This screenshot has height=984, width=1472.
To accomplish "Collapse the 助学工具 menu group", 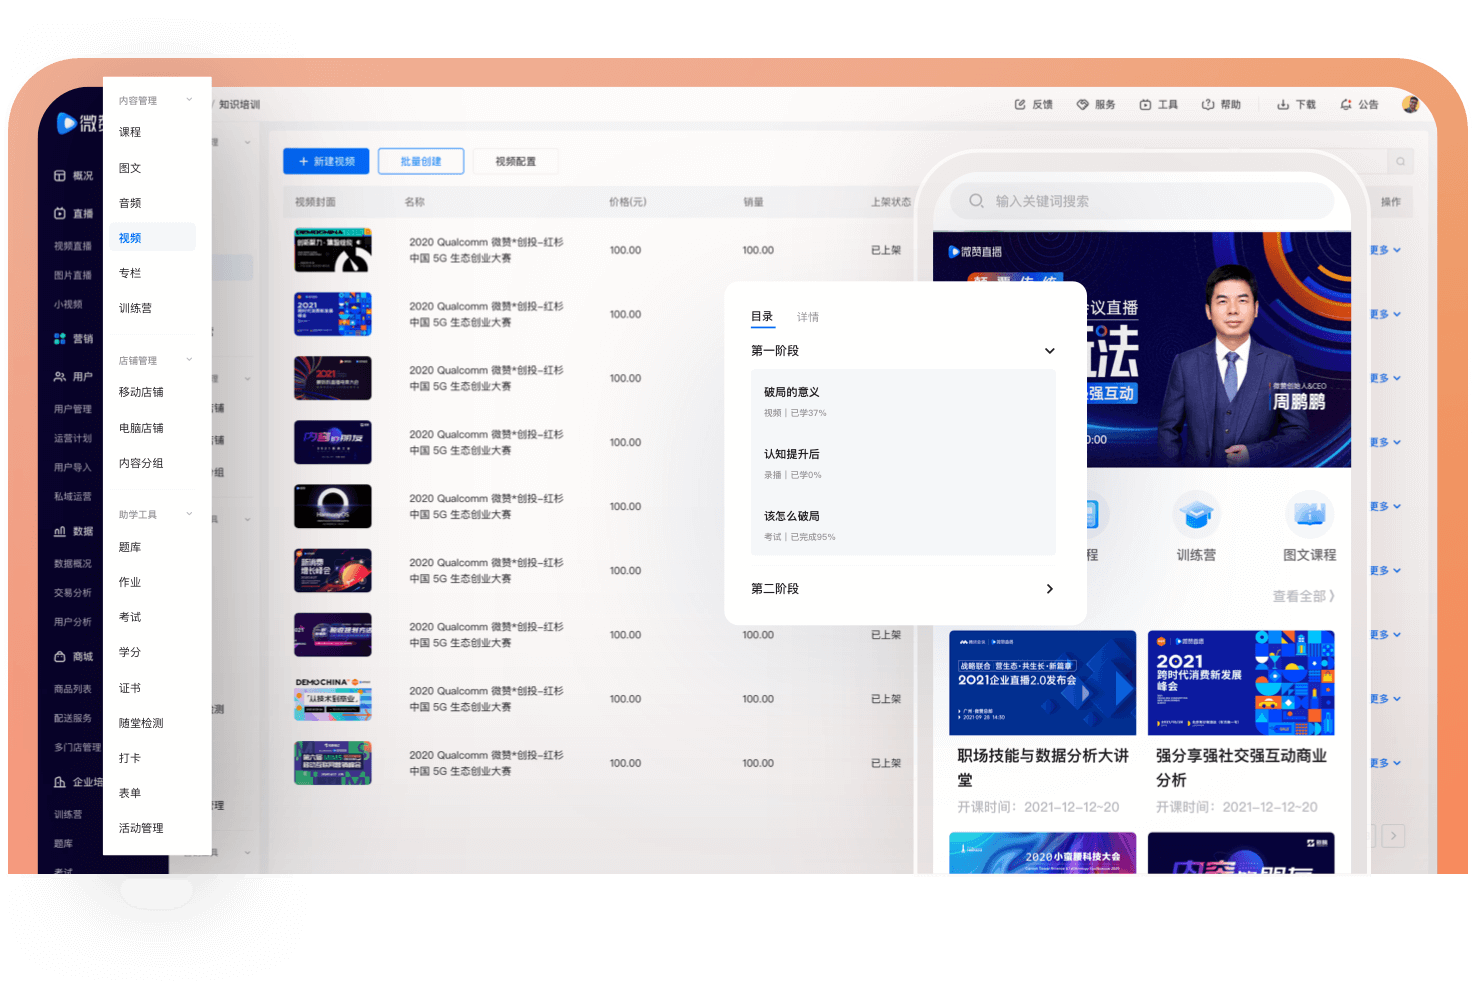I will (189, 514).
